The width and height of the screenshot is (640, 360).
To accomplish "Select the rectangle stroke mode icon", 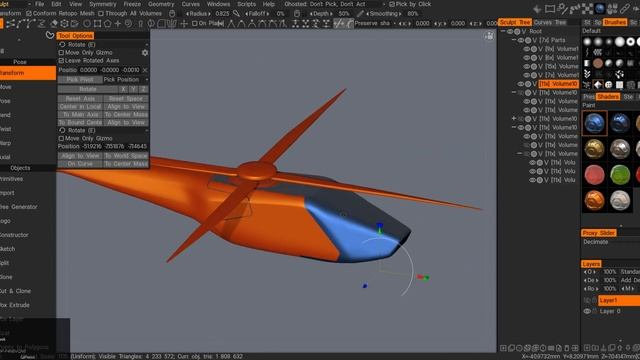I will click(97, 24).
